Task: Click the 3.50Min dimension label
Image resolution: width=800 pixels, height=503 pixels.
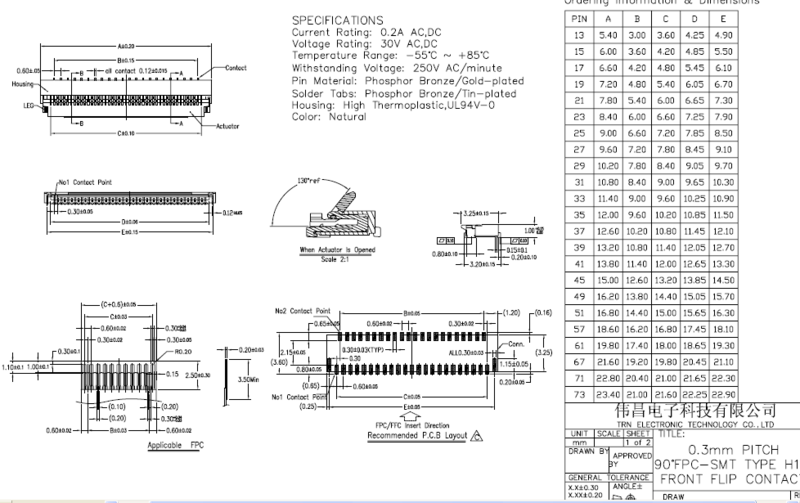Action: click(x=248, y=380)
